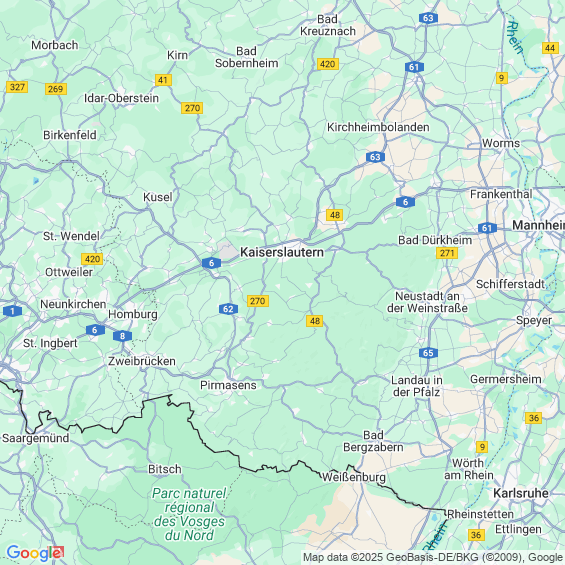565x565 pixels.
Task: Click the A65 shield near Landau
Action: point(428,353)
